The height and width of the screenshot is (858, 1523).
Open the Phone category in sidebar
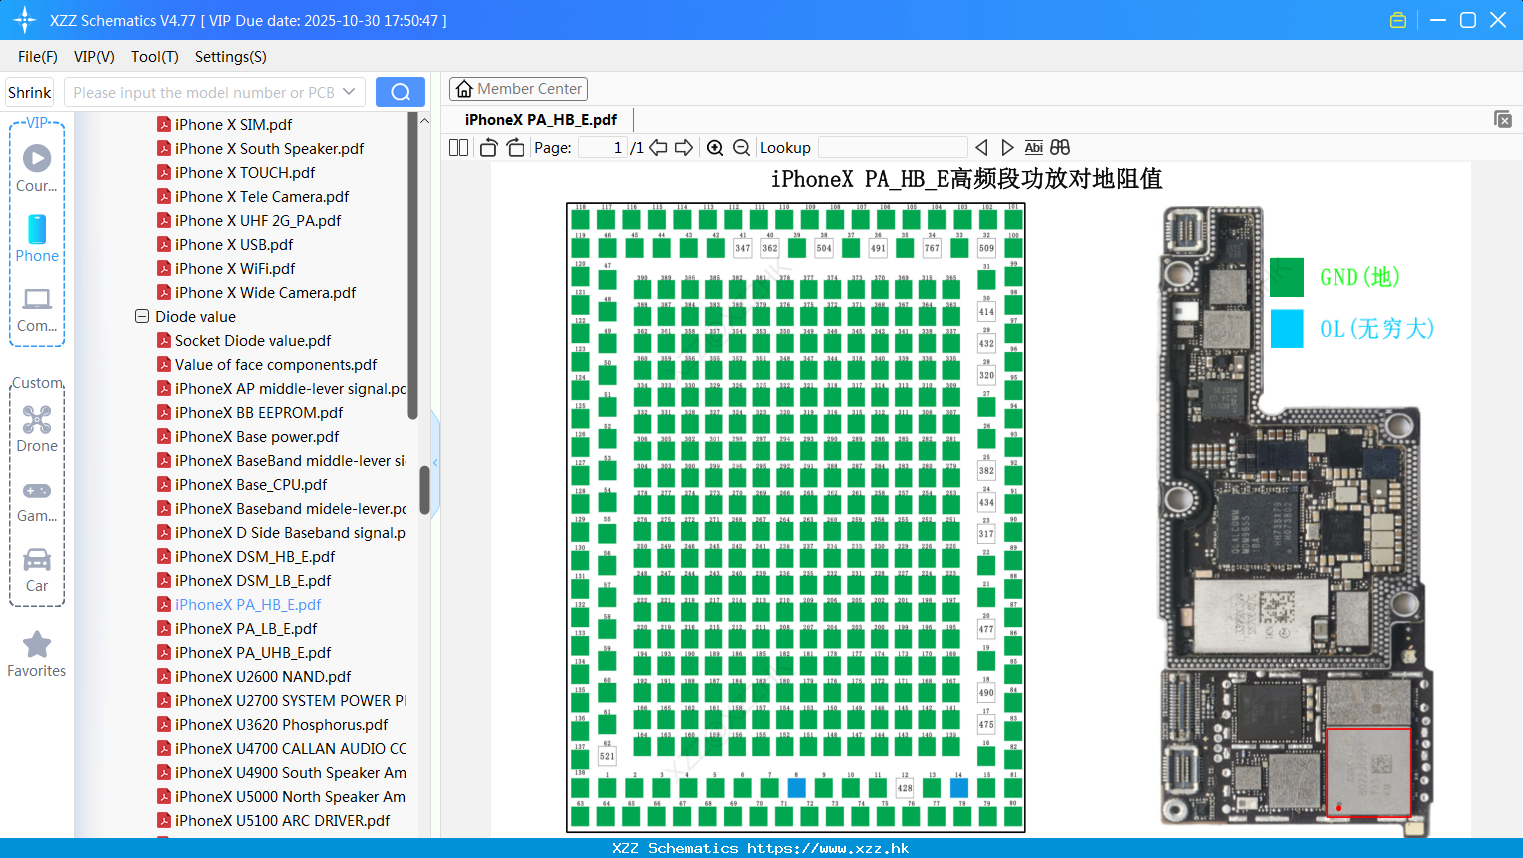pos(37,239)
